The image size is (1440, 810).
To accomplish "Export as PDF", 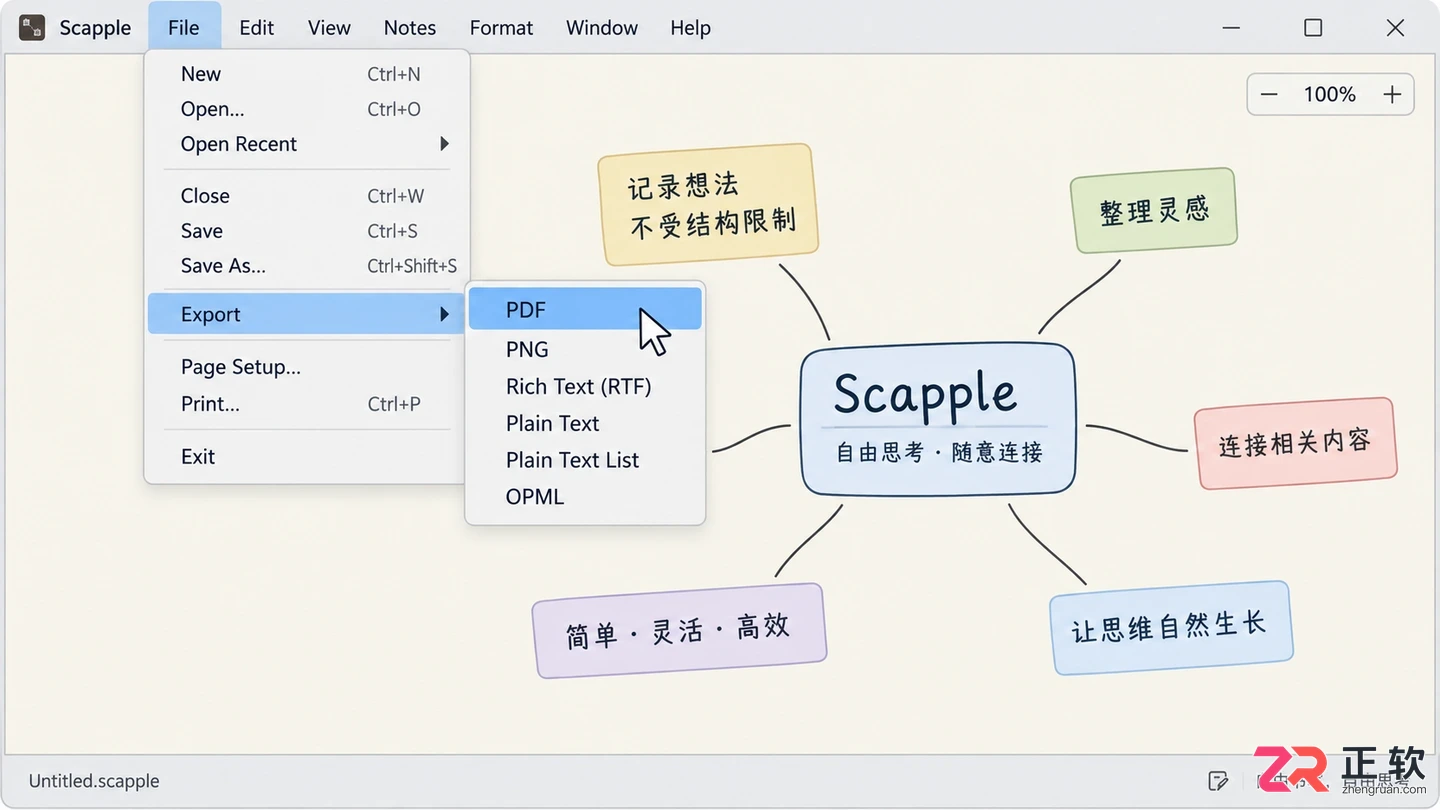I will [585, 310].
